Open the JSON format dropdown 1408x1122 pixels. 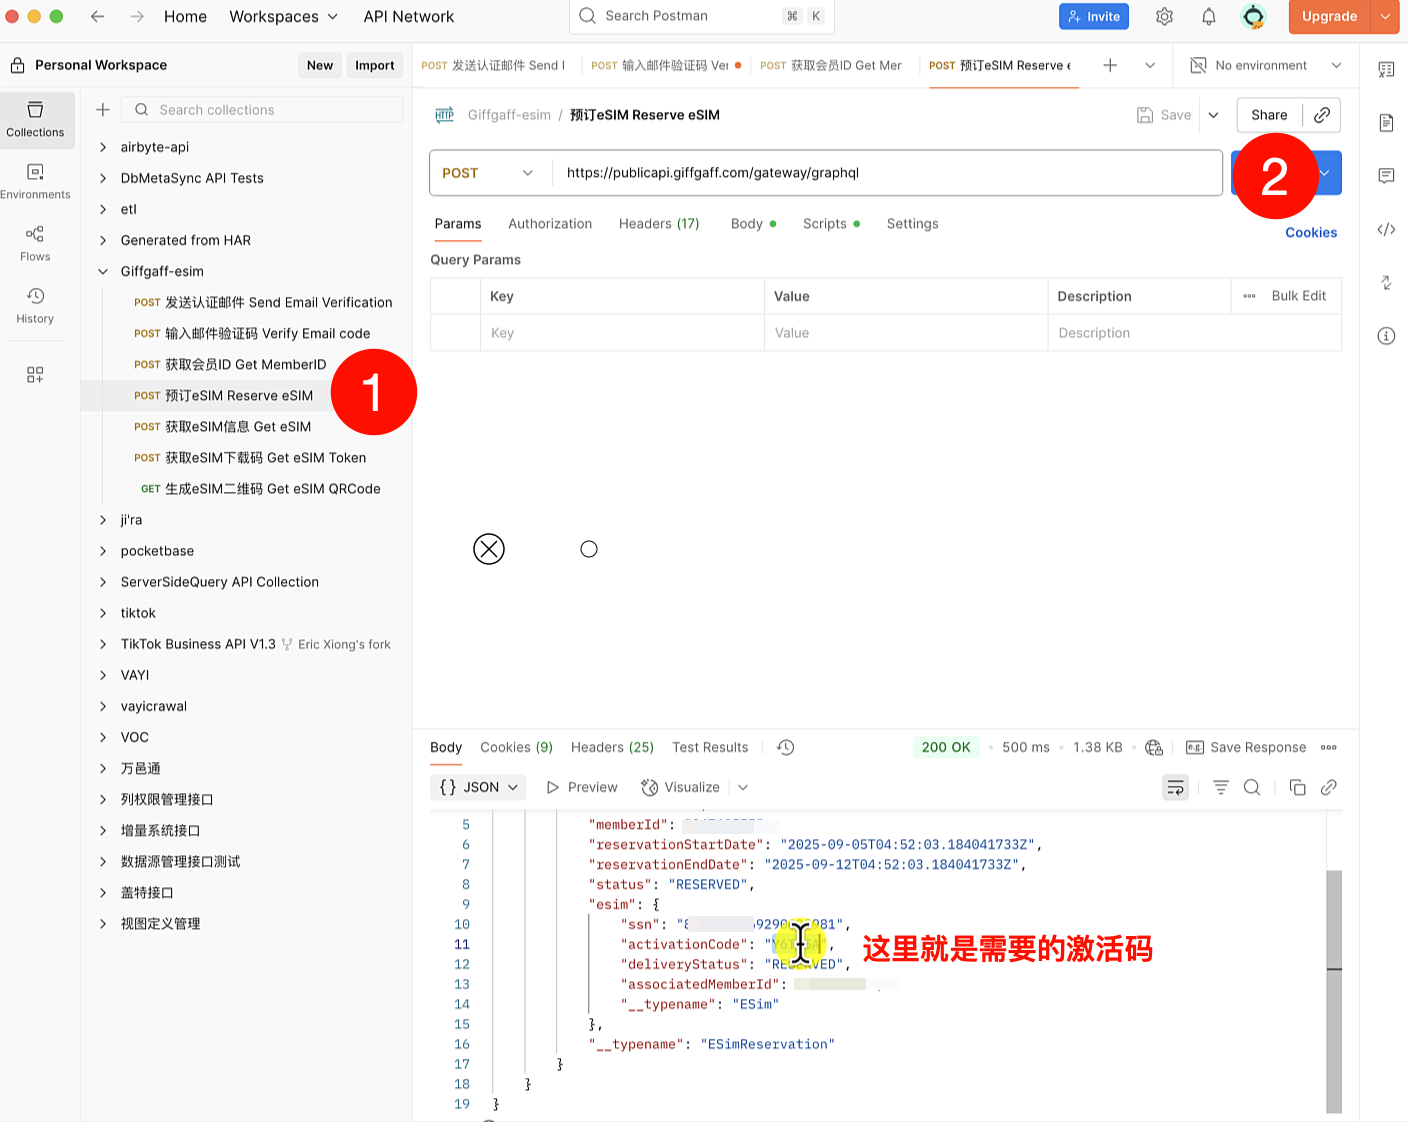[480, 788]
